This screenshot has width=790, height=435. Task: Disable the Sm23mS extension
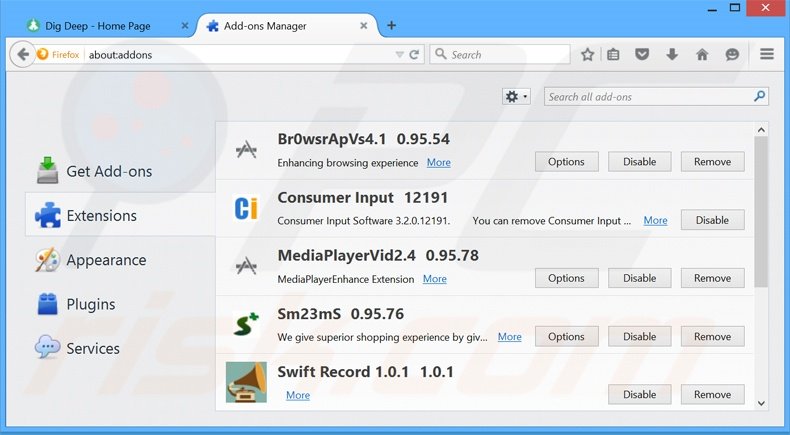click(639, 337)
